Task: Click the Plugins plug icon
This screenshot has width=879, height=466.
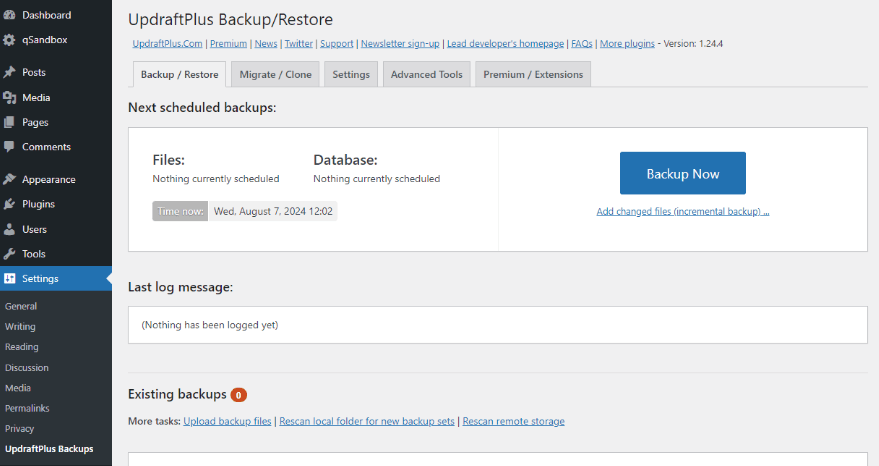Action: (x=9, y=204)
